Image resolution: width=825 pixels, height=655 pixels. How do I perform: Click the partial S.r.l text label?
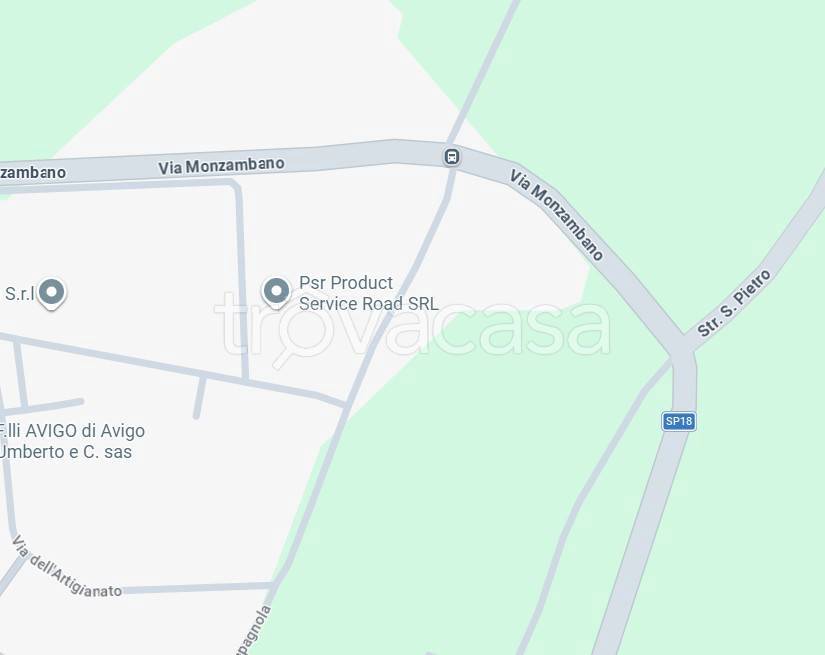19,293
